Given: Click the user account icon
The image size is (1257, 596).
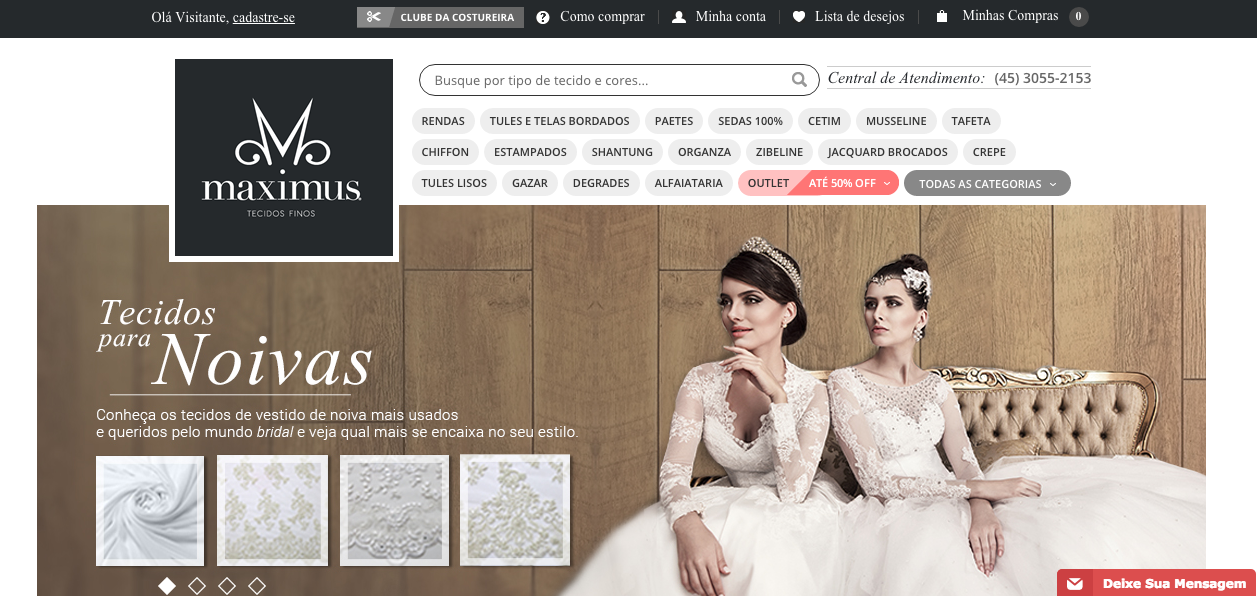Looking at the screenshot, I should [x=679, y=17].
